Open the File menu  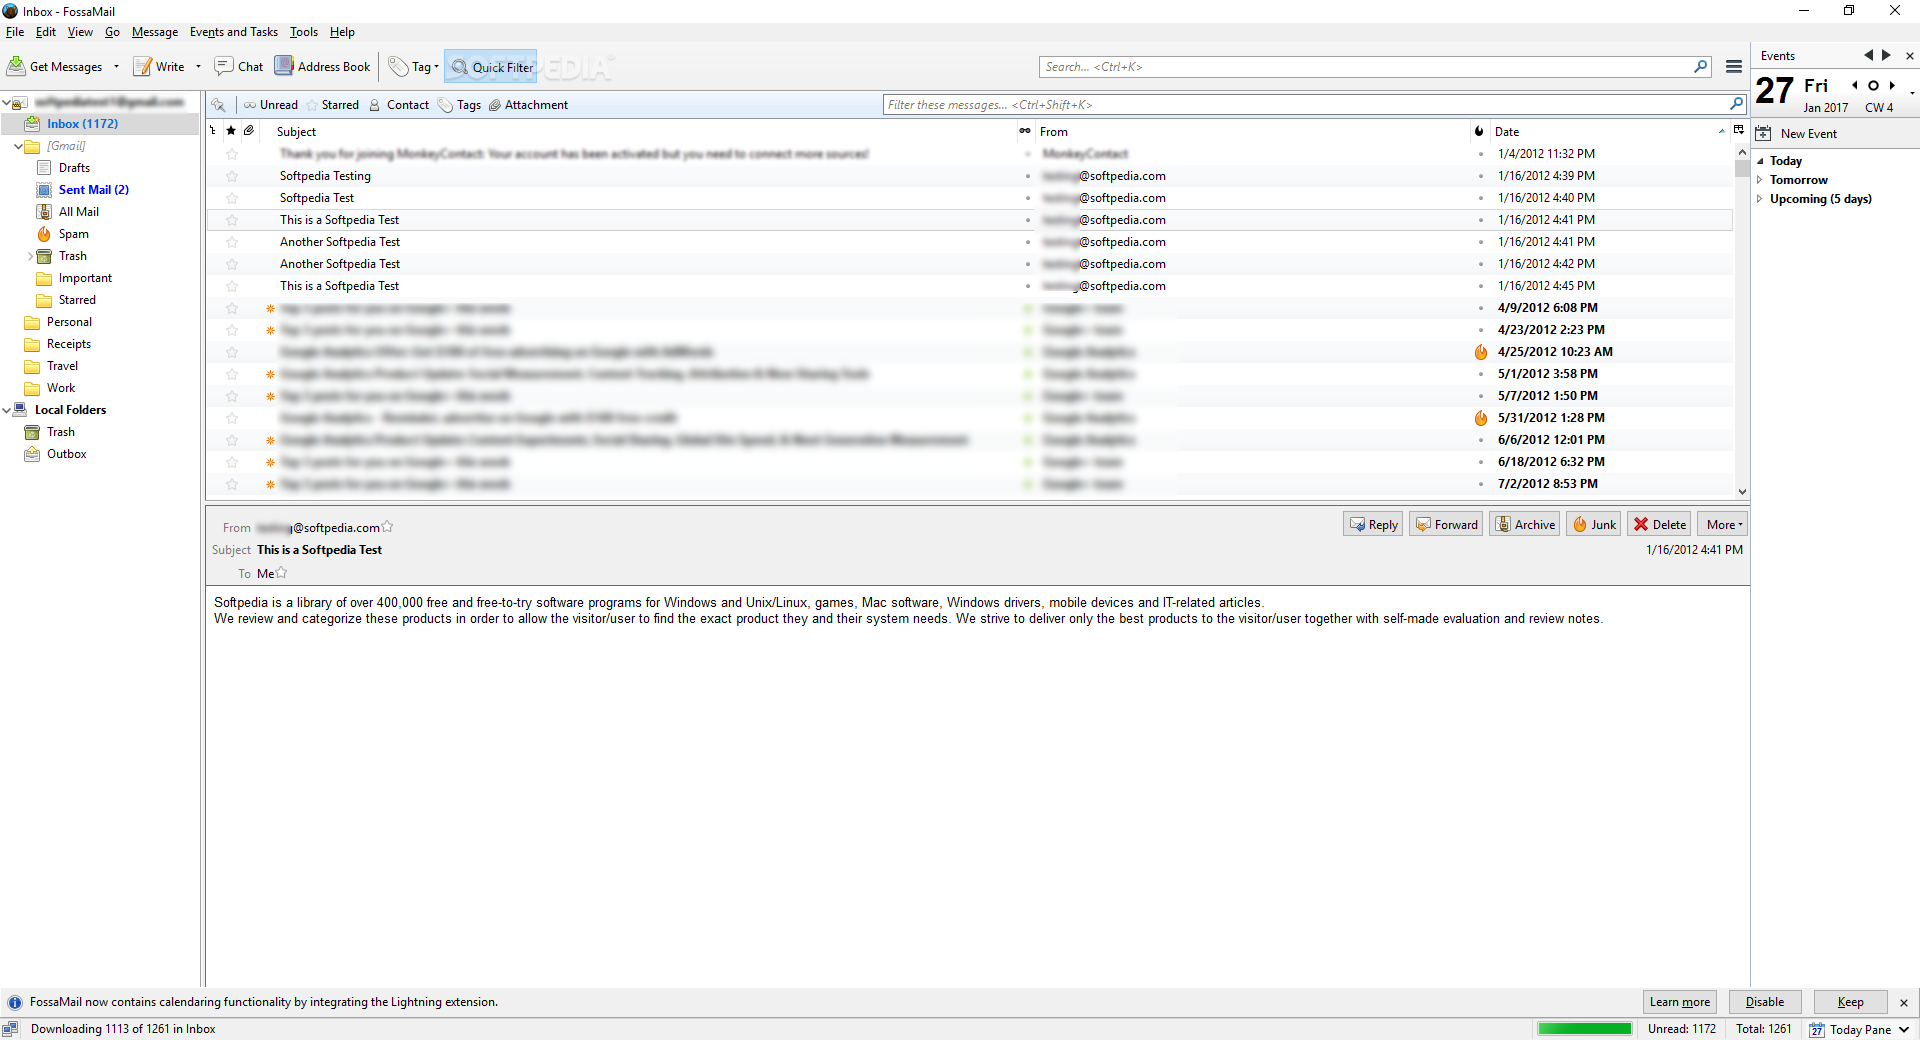point(15,32)
